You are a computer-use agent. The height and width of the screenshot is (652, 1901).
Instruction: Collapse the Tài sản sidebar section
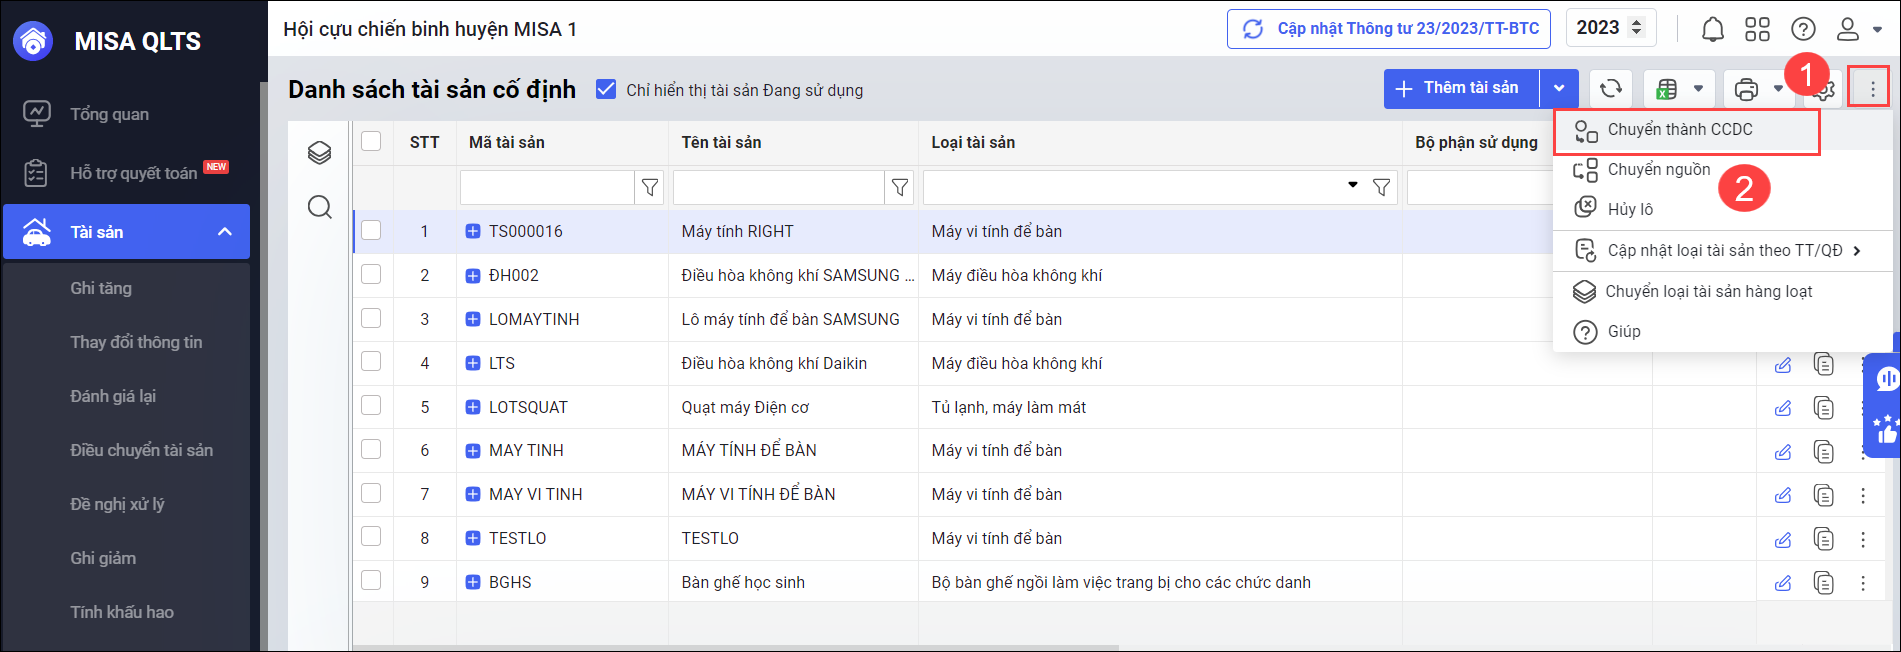tap(225, 232)
